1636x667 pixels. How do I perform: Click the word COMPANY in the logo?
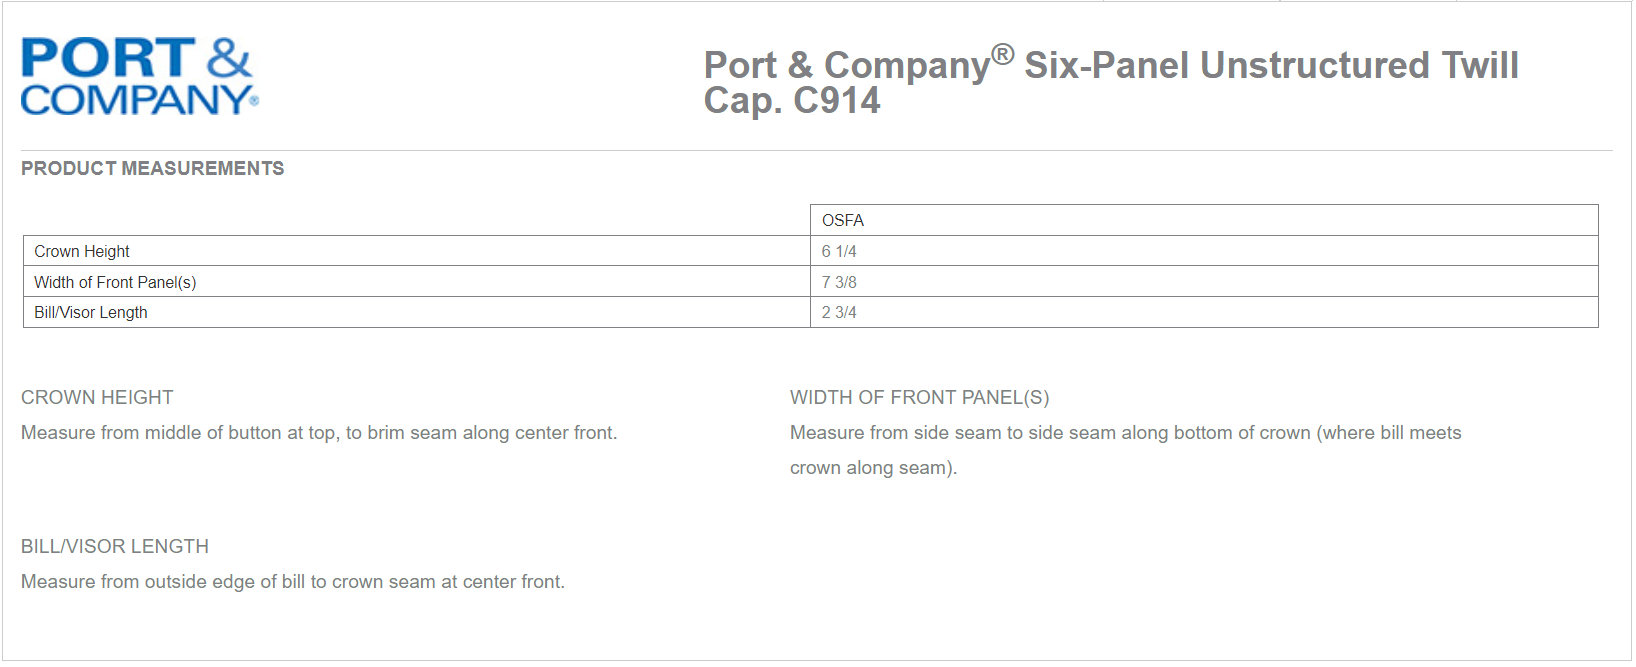click(135, 100)
